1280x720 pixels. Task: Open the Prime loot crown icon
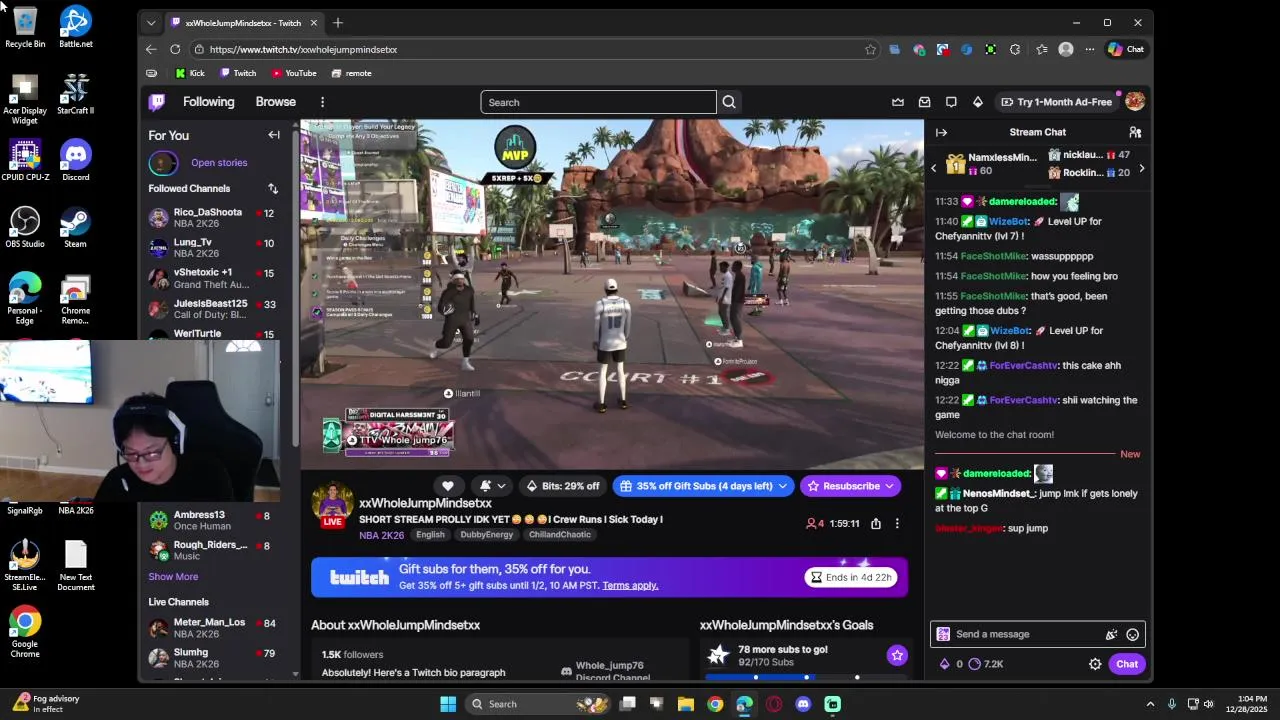(898, 102)
